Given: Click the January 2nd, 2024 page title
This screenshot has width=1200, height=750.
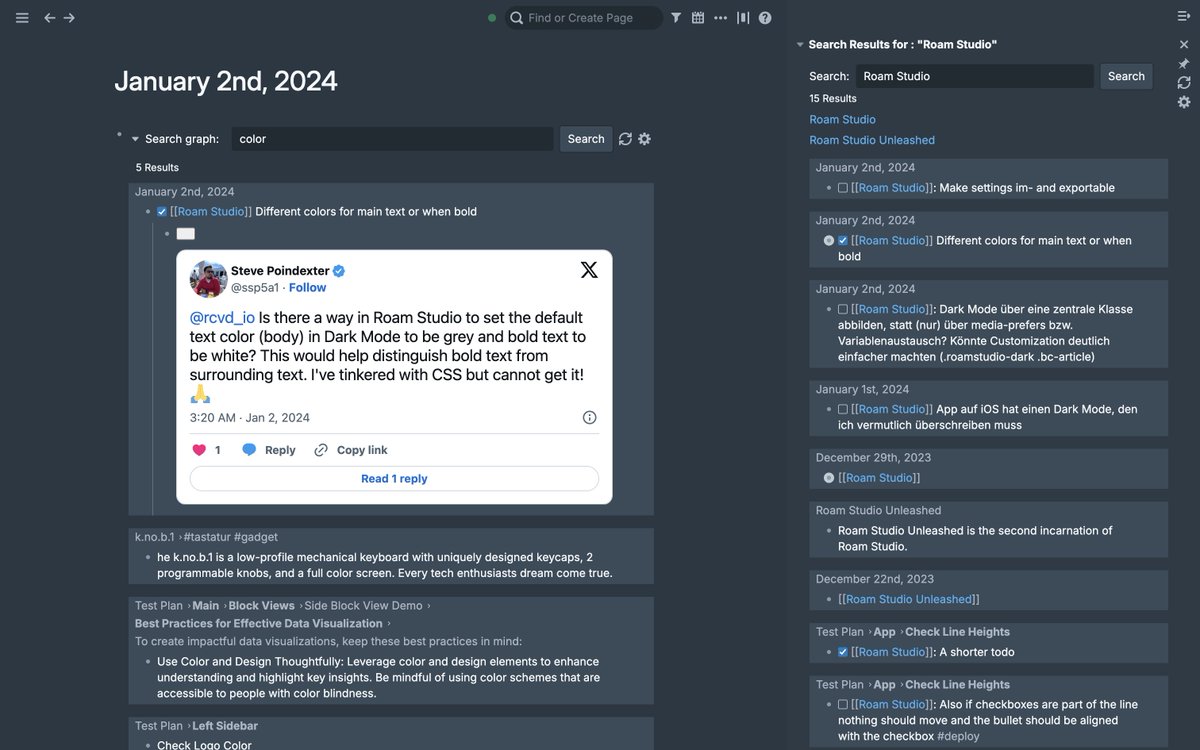Looking at the screenshot, I should pyautogui.click(x=226, y=81).
